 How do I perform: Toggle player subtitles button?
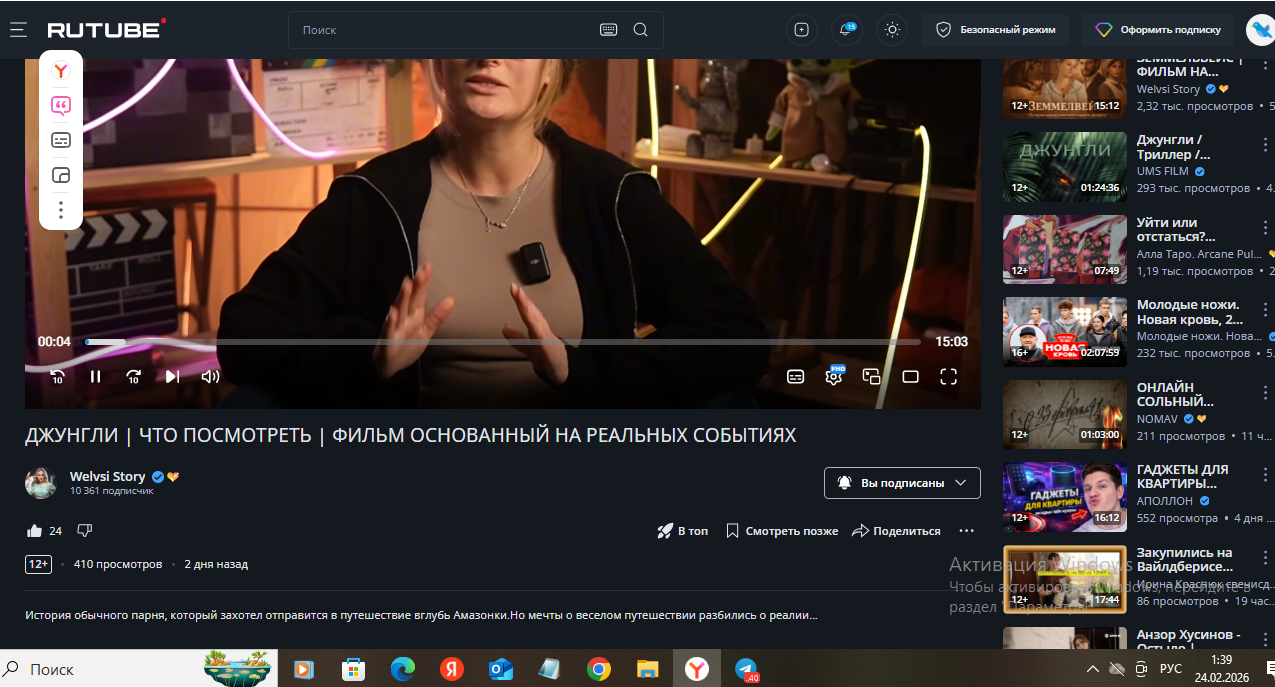[x=796, y=377]
